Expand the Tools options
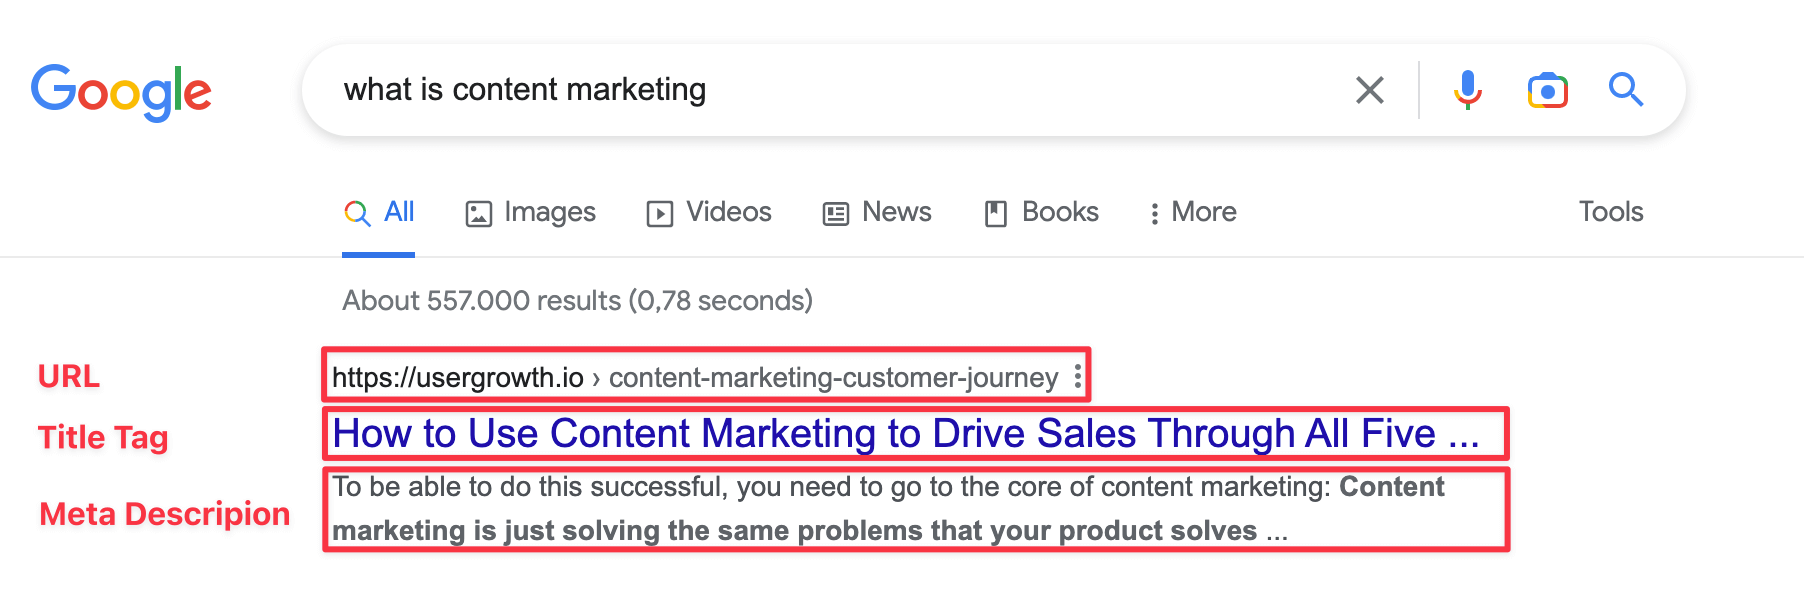The height and width of the screenshot is (614, 1804). pyautogui.click(x=1610, y=212)
